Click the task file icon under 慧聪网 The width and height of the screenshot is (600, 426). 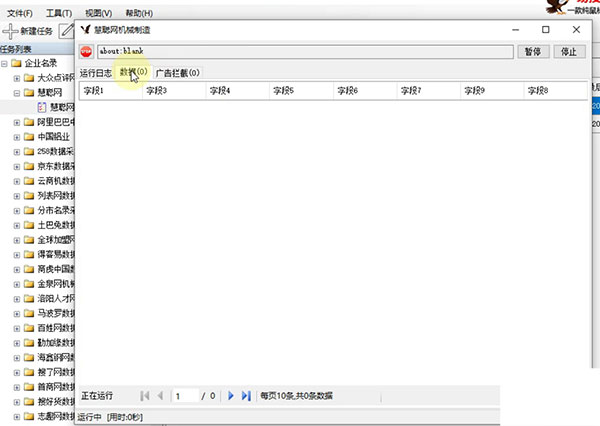[x=42, y=107]
